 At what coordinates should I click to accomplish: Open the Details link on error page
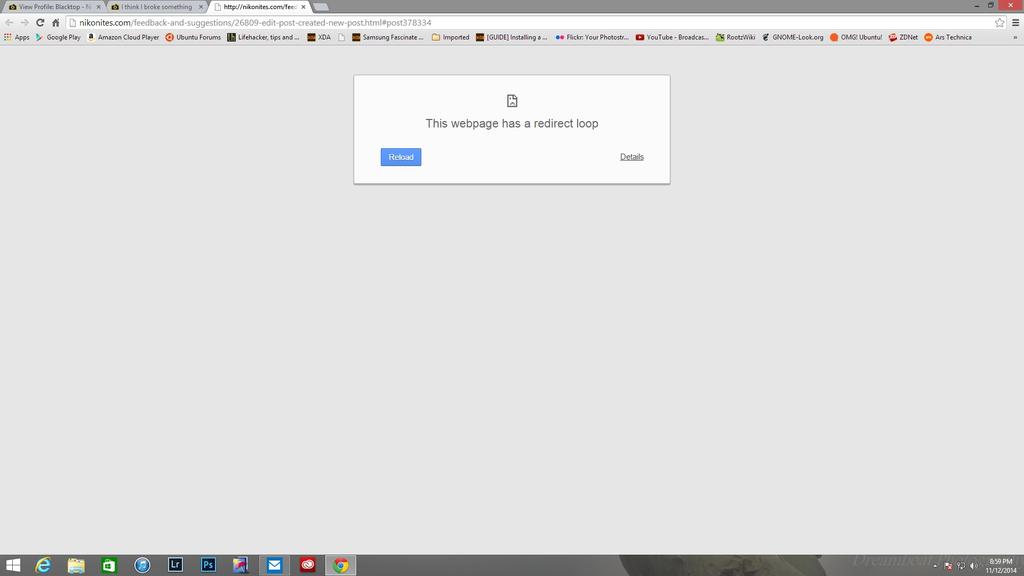coord(631,157)
